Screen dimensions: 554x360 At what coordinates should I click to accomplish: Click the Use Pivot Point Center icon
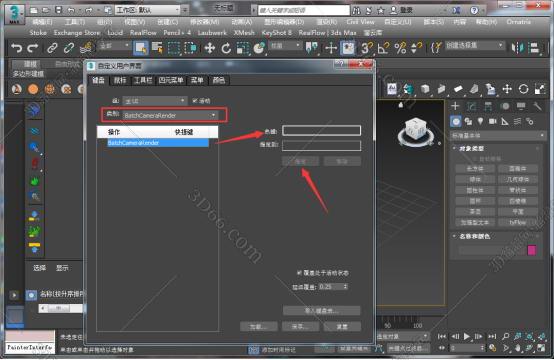coord(312,48)
